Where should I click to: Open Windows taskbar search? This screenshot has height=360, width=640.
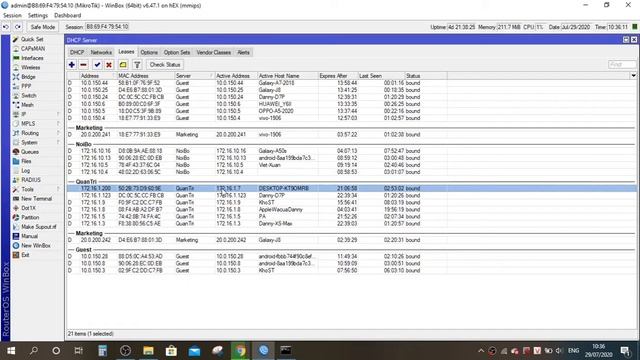34,351
